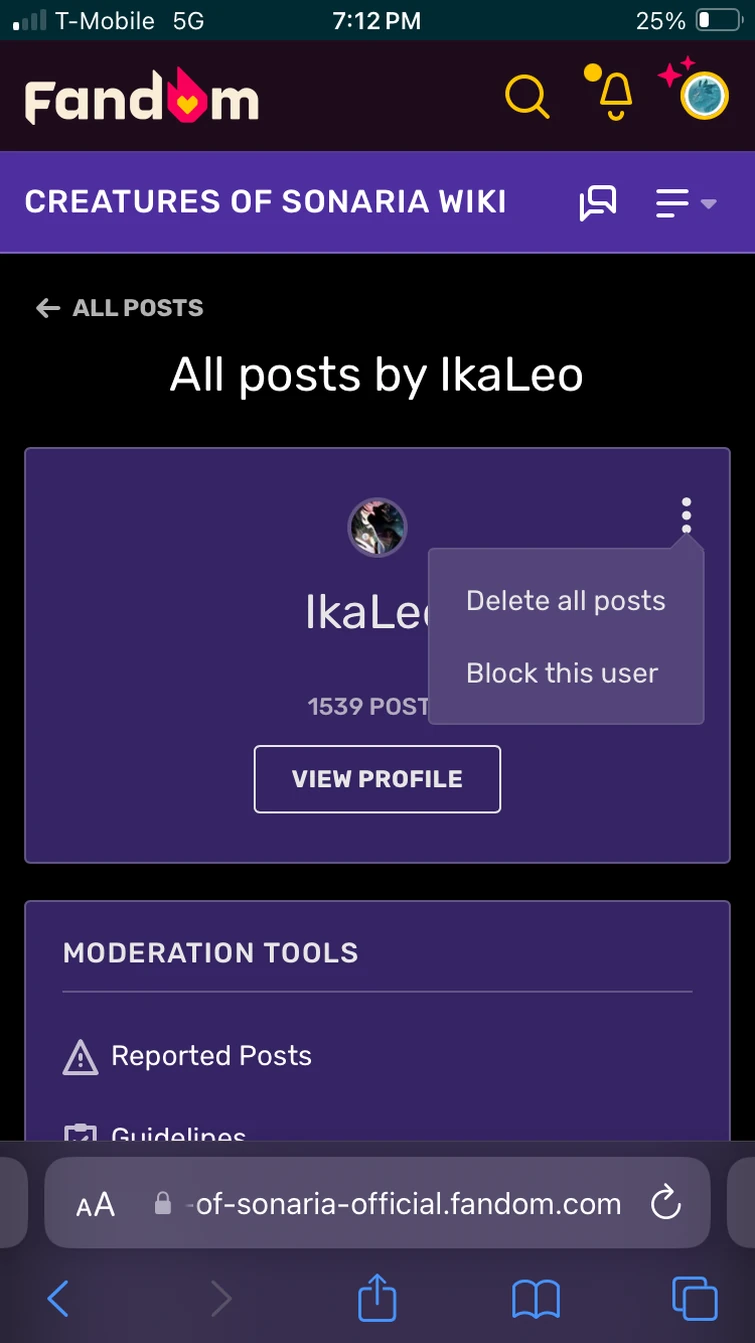Open Safari AA reader options
The image size is (755, 1343).
(96, 1205)
